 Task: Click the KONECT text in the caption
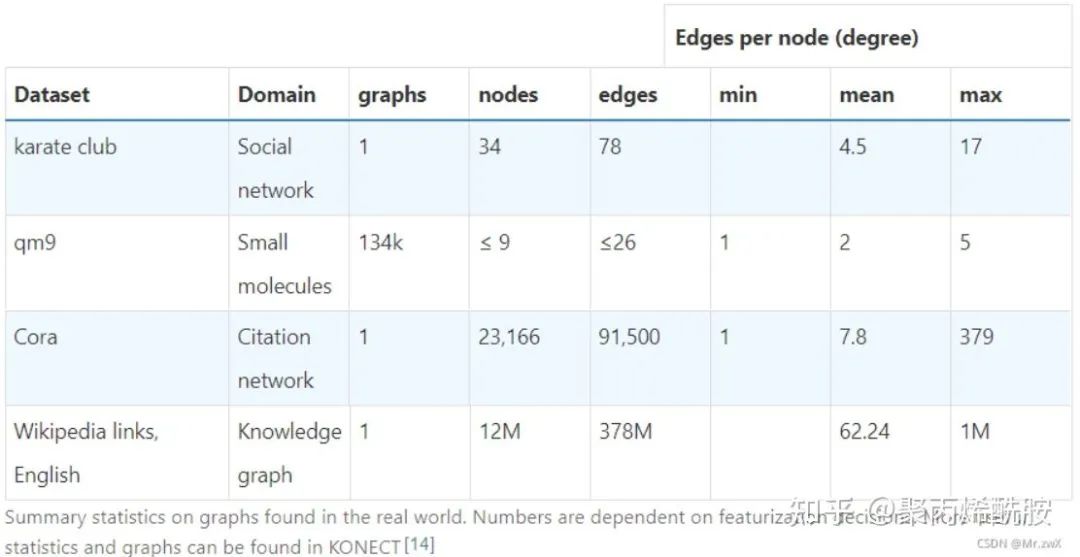coord(366,546)
